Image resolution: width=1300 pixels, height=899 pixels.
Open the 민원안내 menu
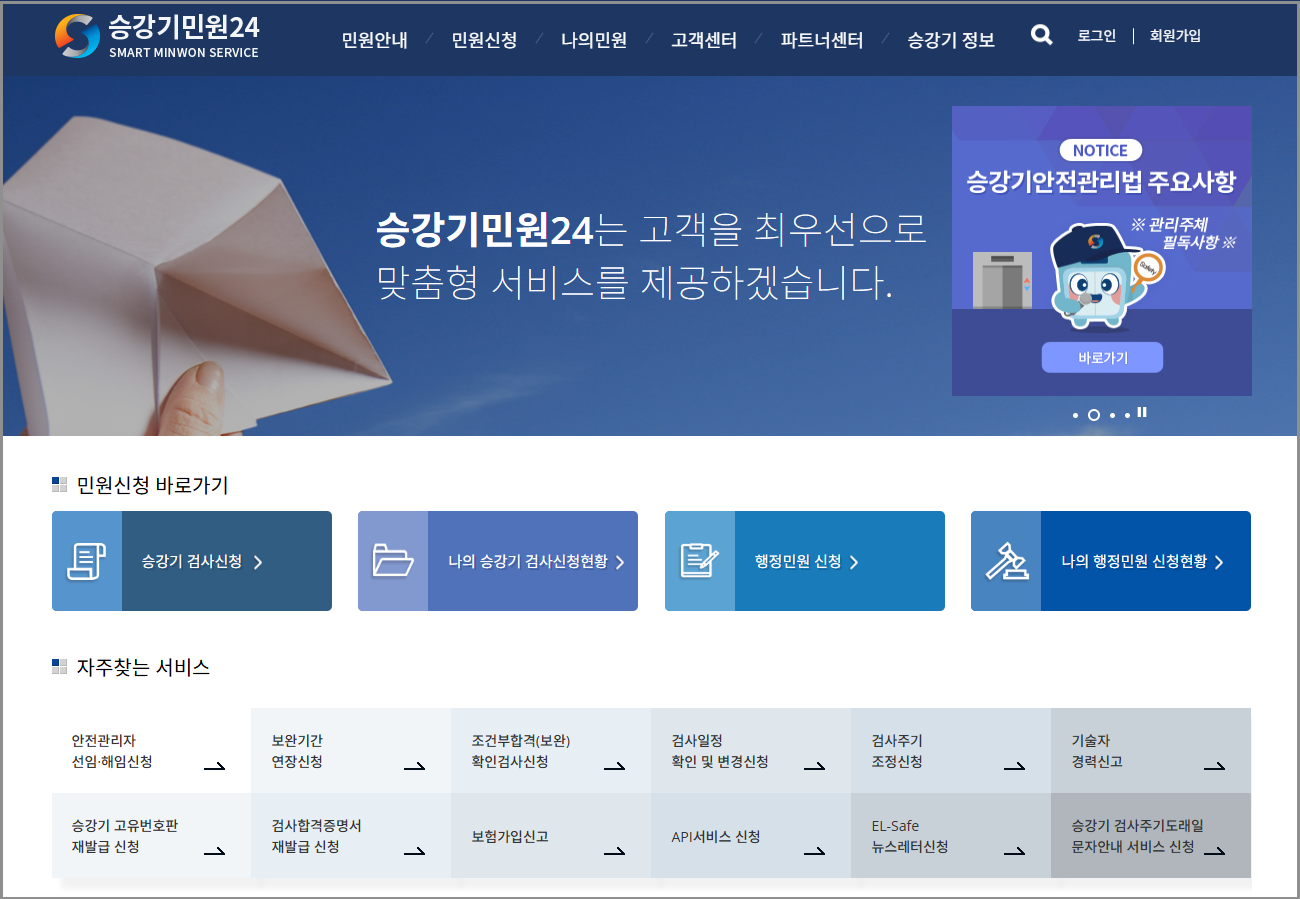pyautogui.click(x=373, y=41)
